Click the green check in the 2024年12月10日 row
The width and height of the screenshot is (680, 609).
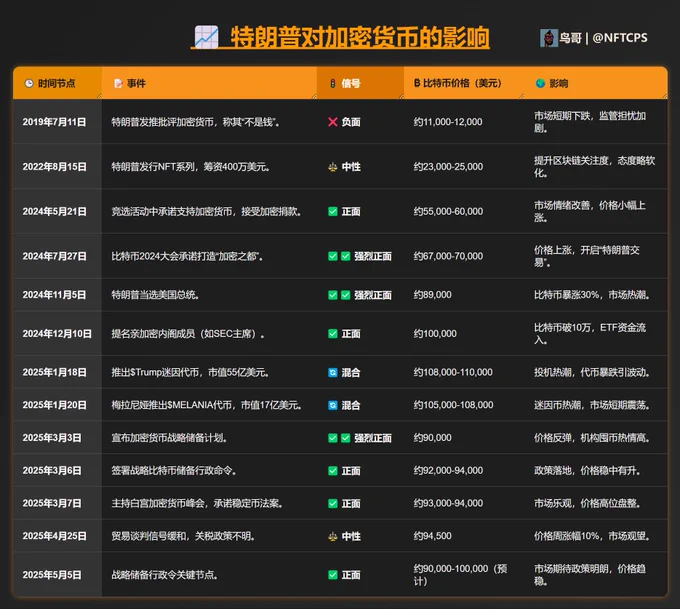coord(333,334)
